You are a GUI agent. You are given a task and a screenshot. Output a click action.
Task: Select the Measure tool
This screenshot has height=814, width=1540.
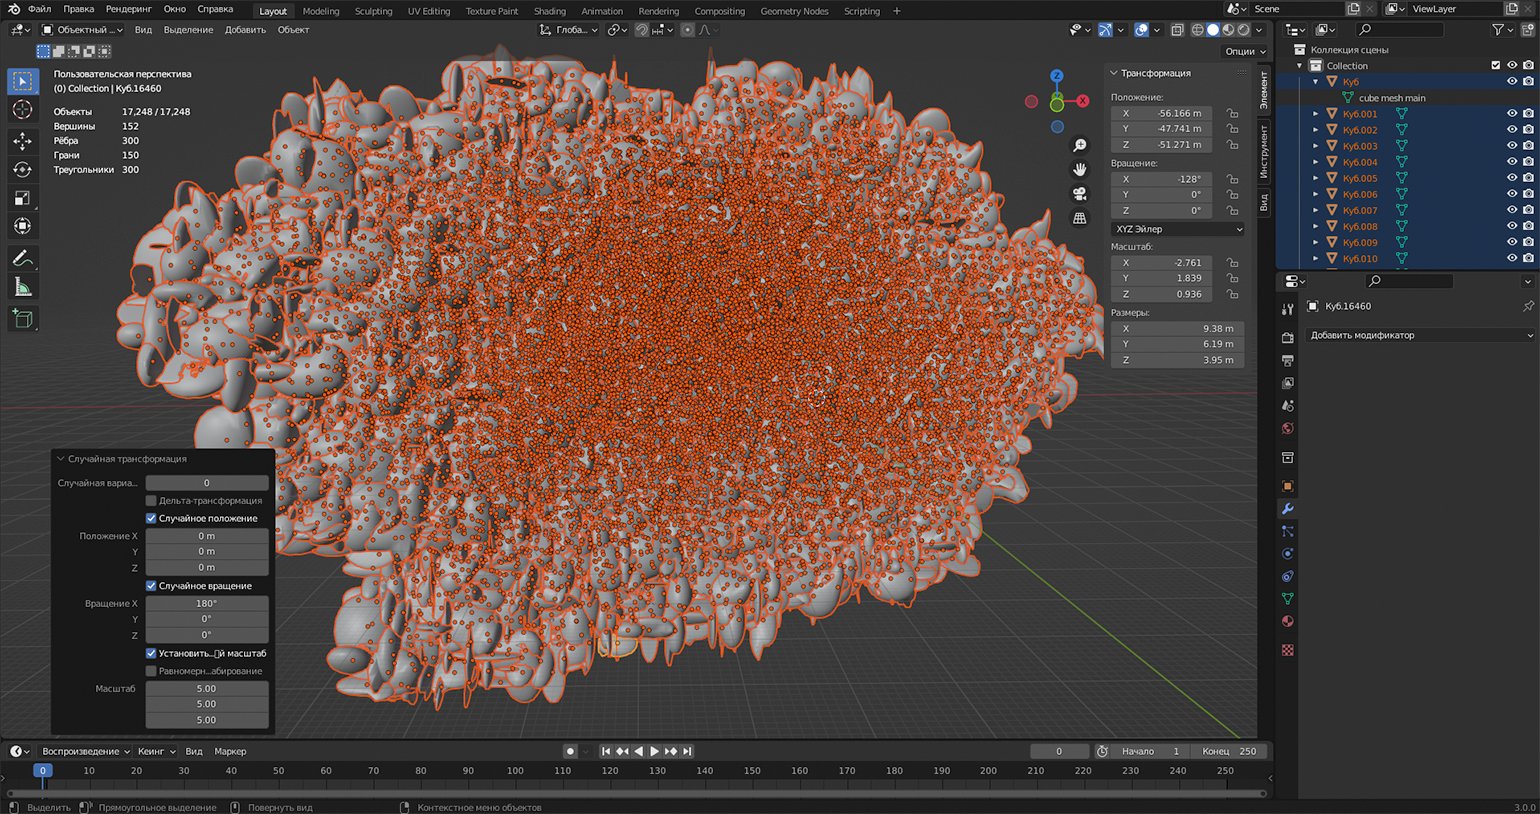[x=22, y=287]
